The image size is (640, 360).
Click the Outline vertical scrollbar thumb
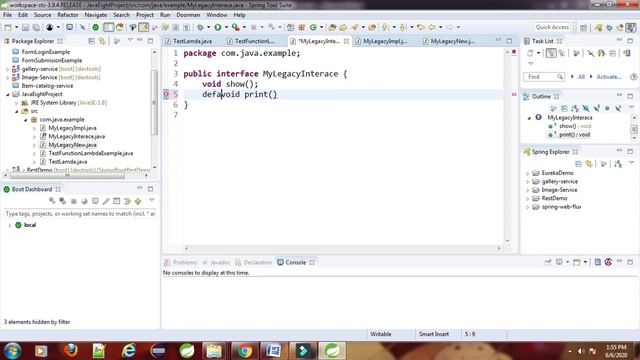(x=634, y=129)
